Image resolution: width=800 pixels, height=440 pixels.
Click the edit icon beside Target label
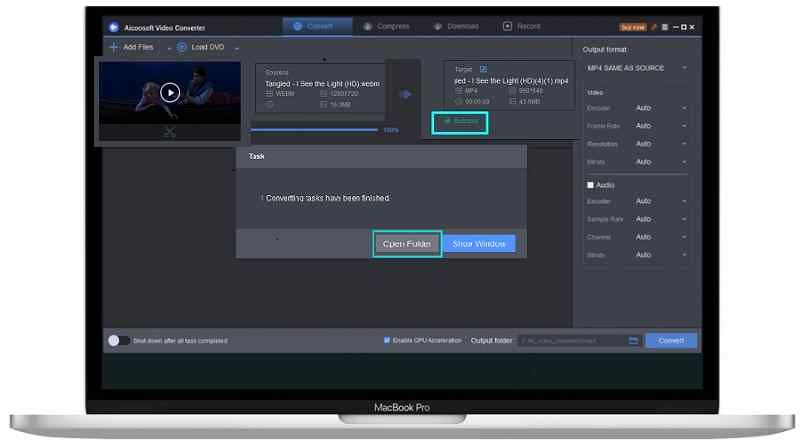tap(484, 68)
